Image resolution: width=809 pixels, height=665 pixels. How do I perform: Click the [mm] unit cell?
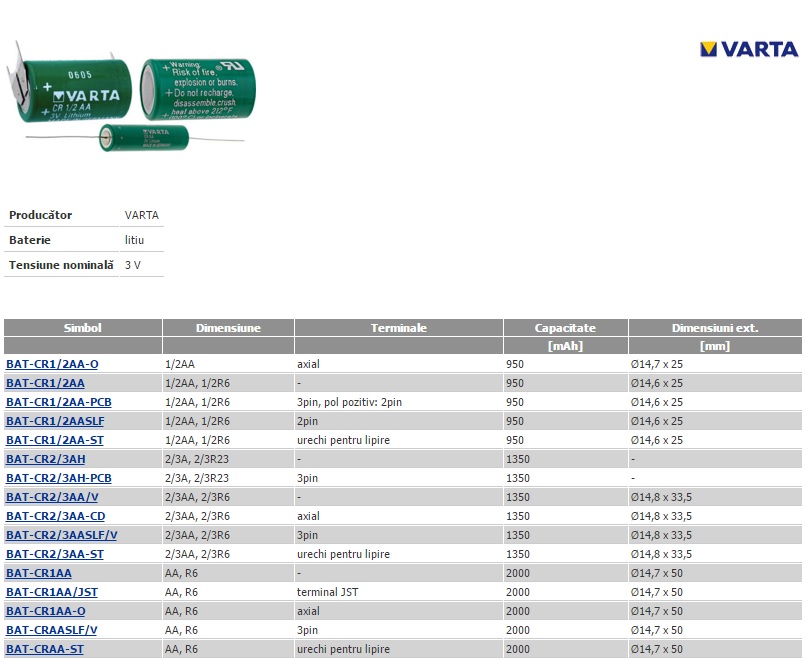(x=715, y=346)
